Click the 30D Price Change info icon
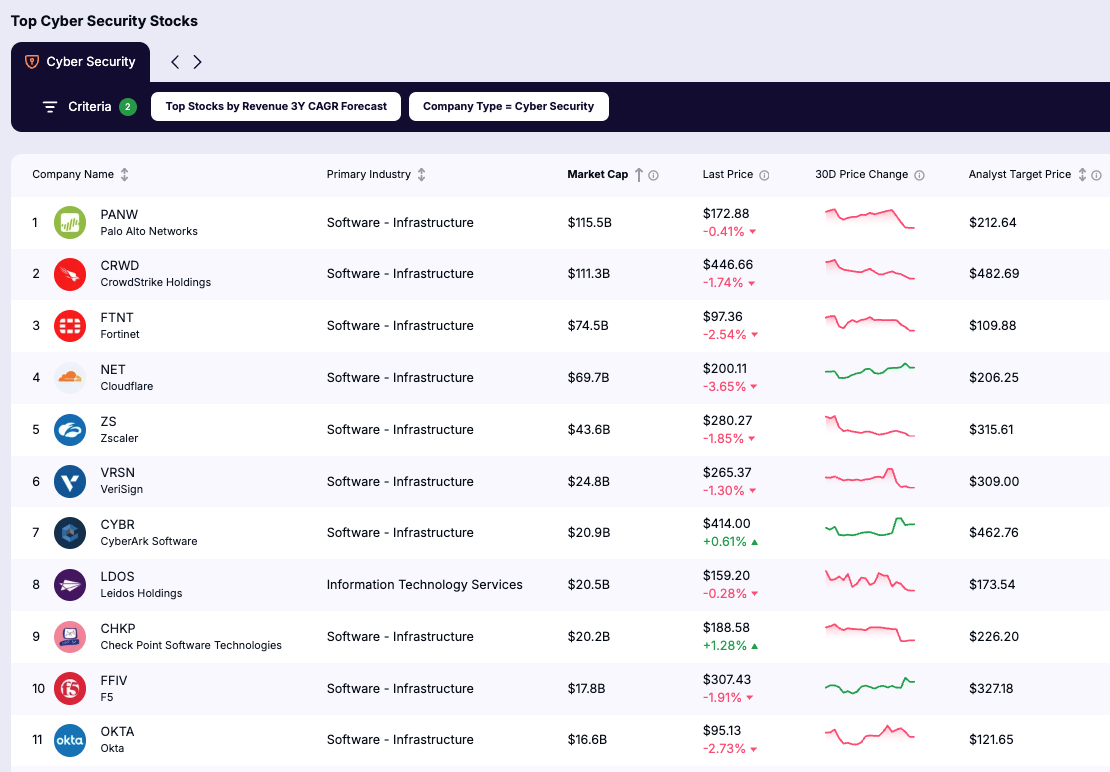 (920, 175)
